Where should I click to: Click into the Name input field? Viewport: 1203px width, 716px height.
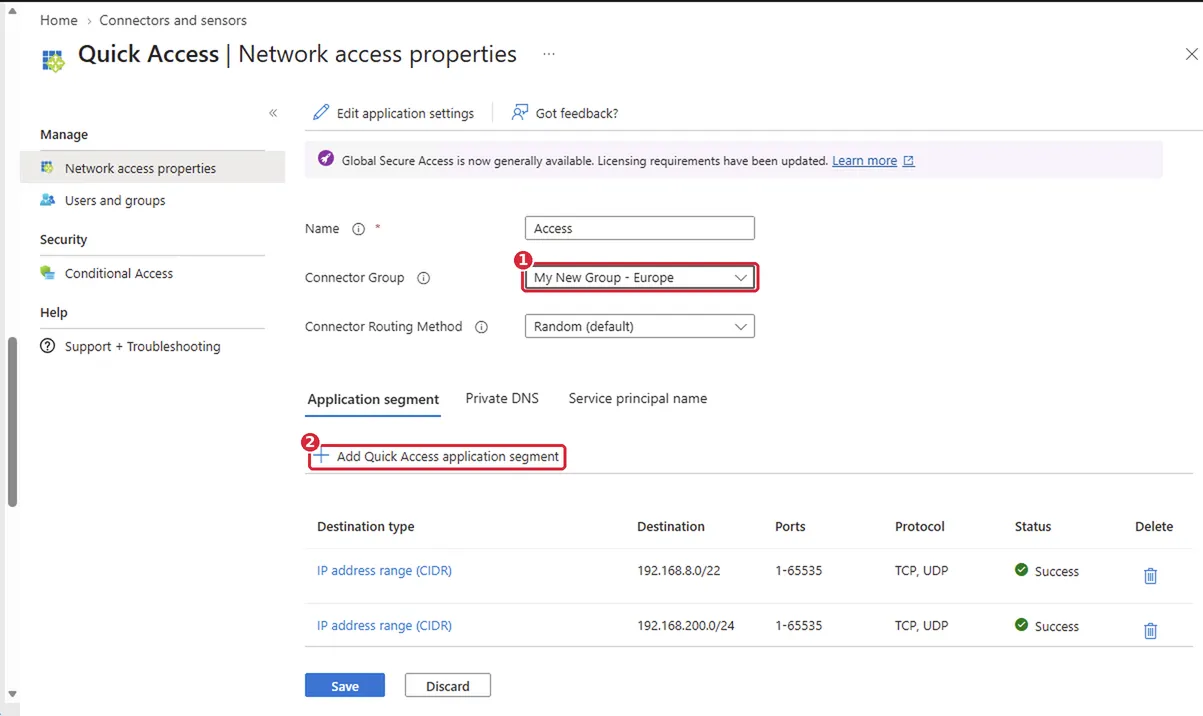click(x=640, y=228)
